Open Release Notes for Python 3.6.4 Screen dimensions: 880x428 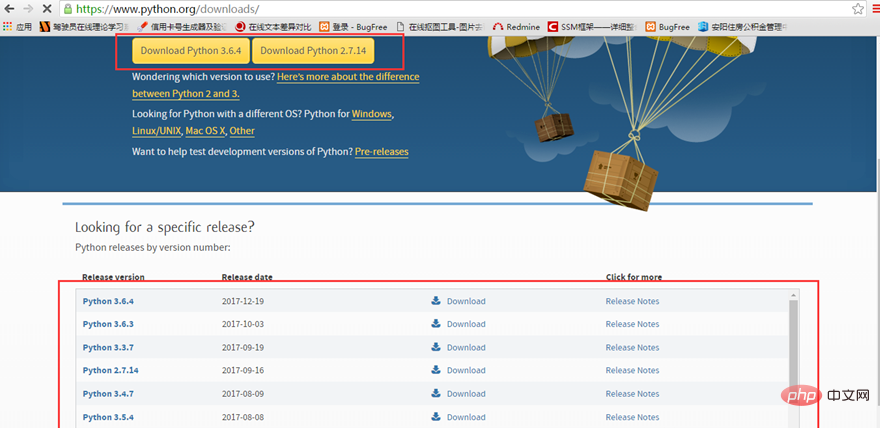coord(632,301)
